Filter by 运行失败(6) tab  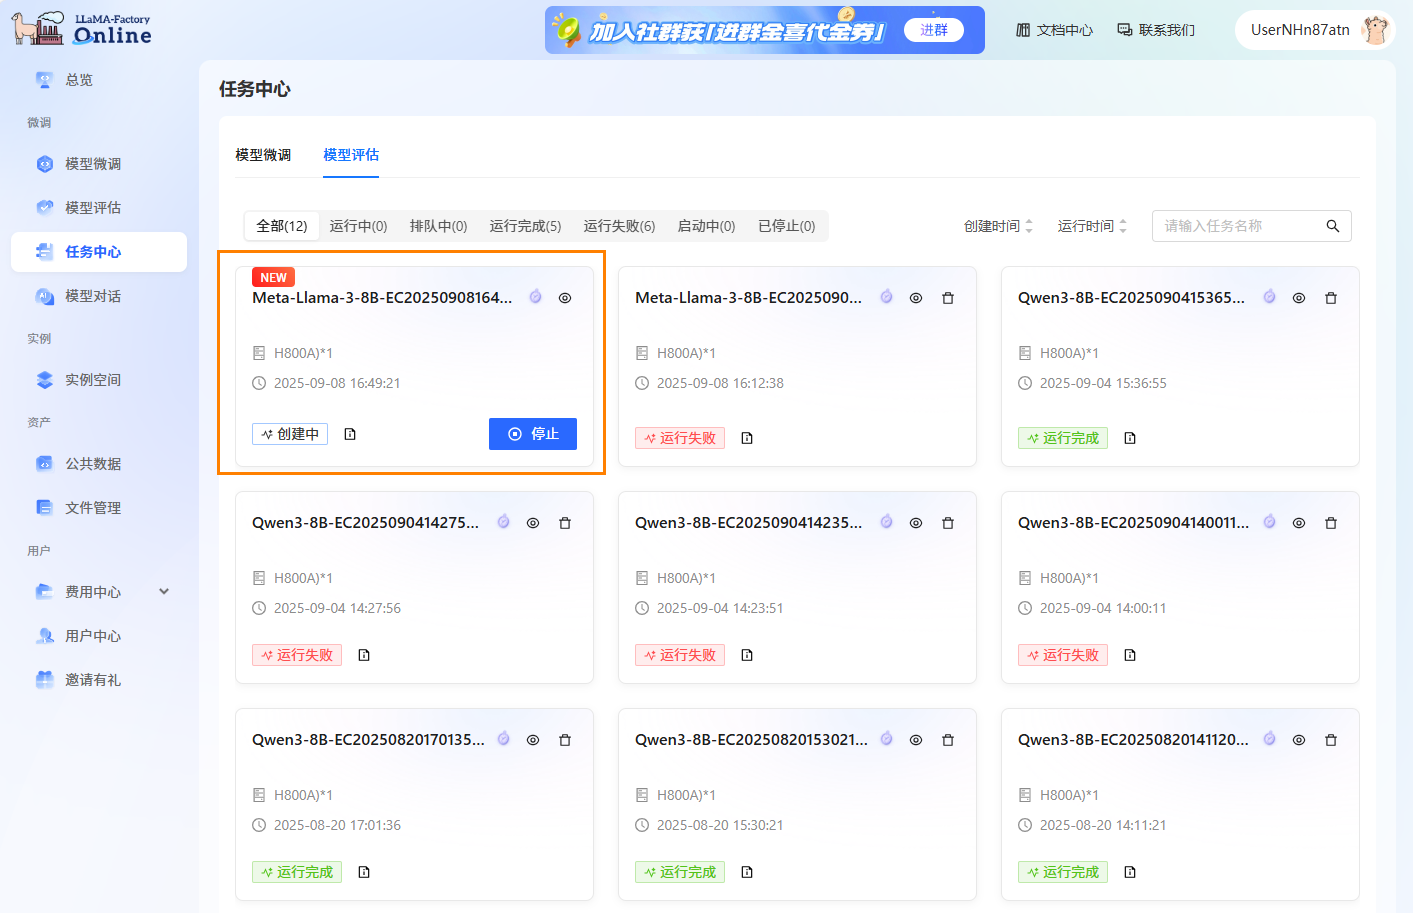click(619, 226)
